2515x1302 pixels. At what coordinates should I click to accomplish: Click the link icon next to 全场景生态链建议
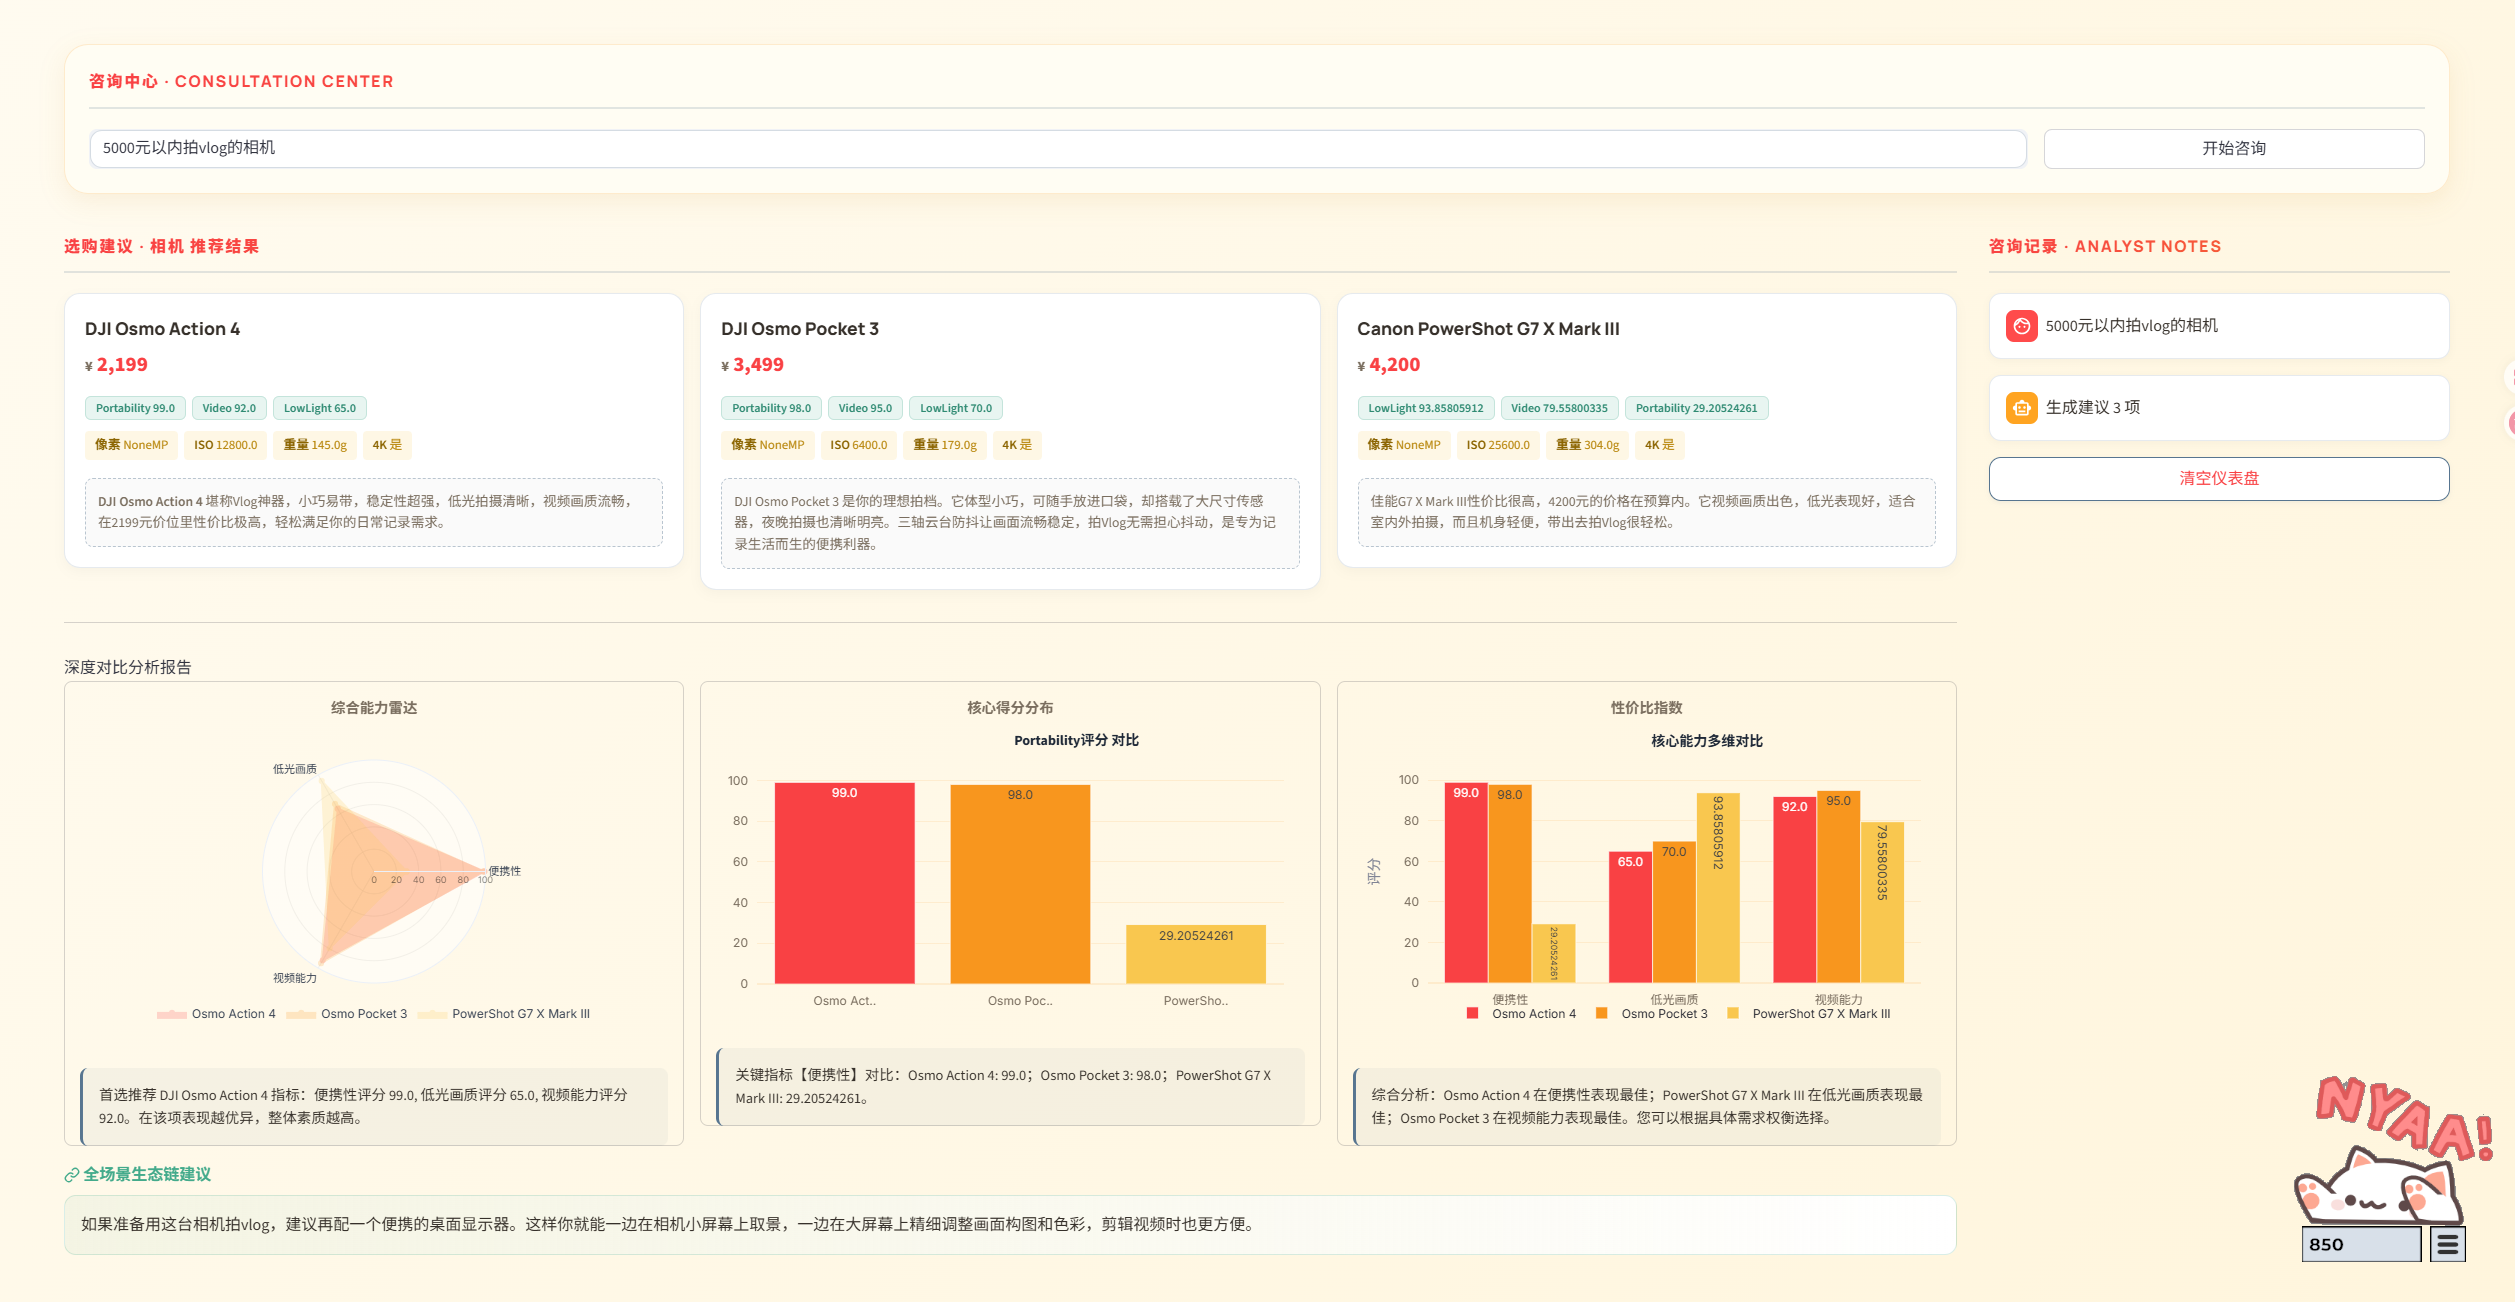click(72, 1175)
